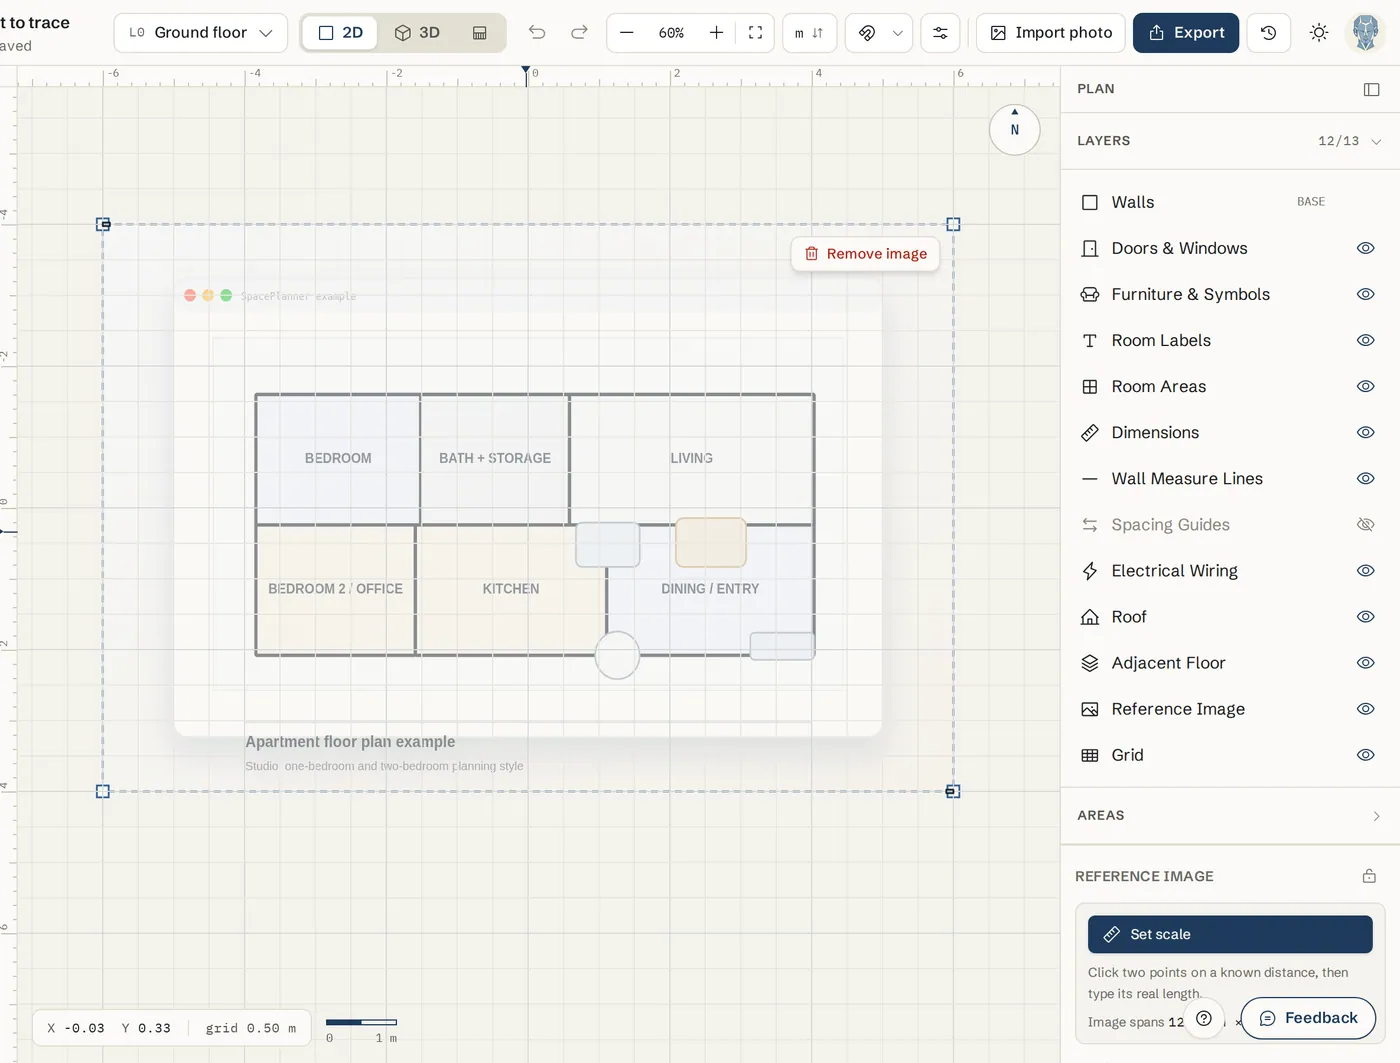Select the Grid layer icon
The image size is (1400, 1063).
(1090, 755)
